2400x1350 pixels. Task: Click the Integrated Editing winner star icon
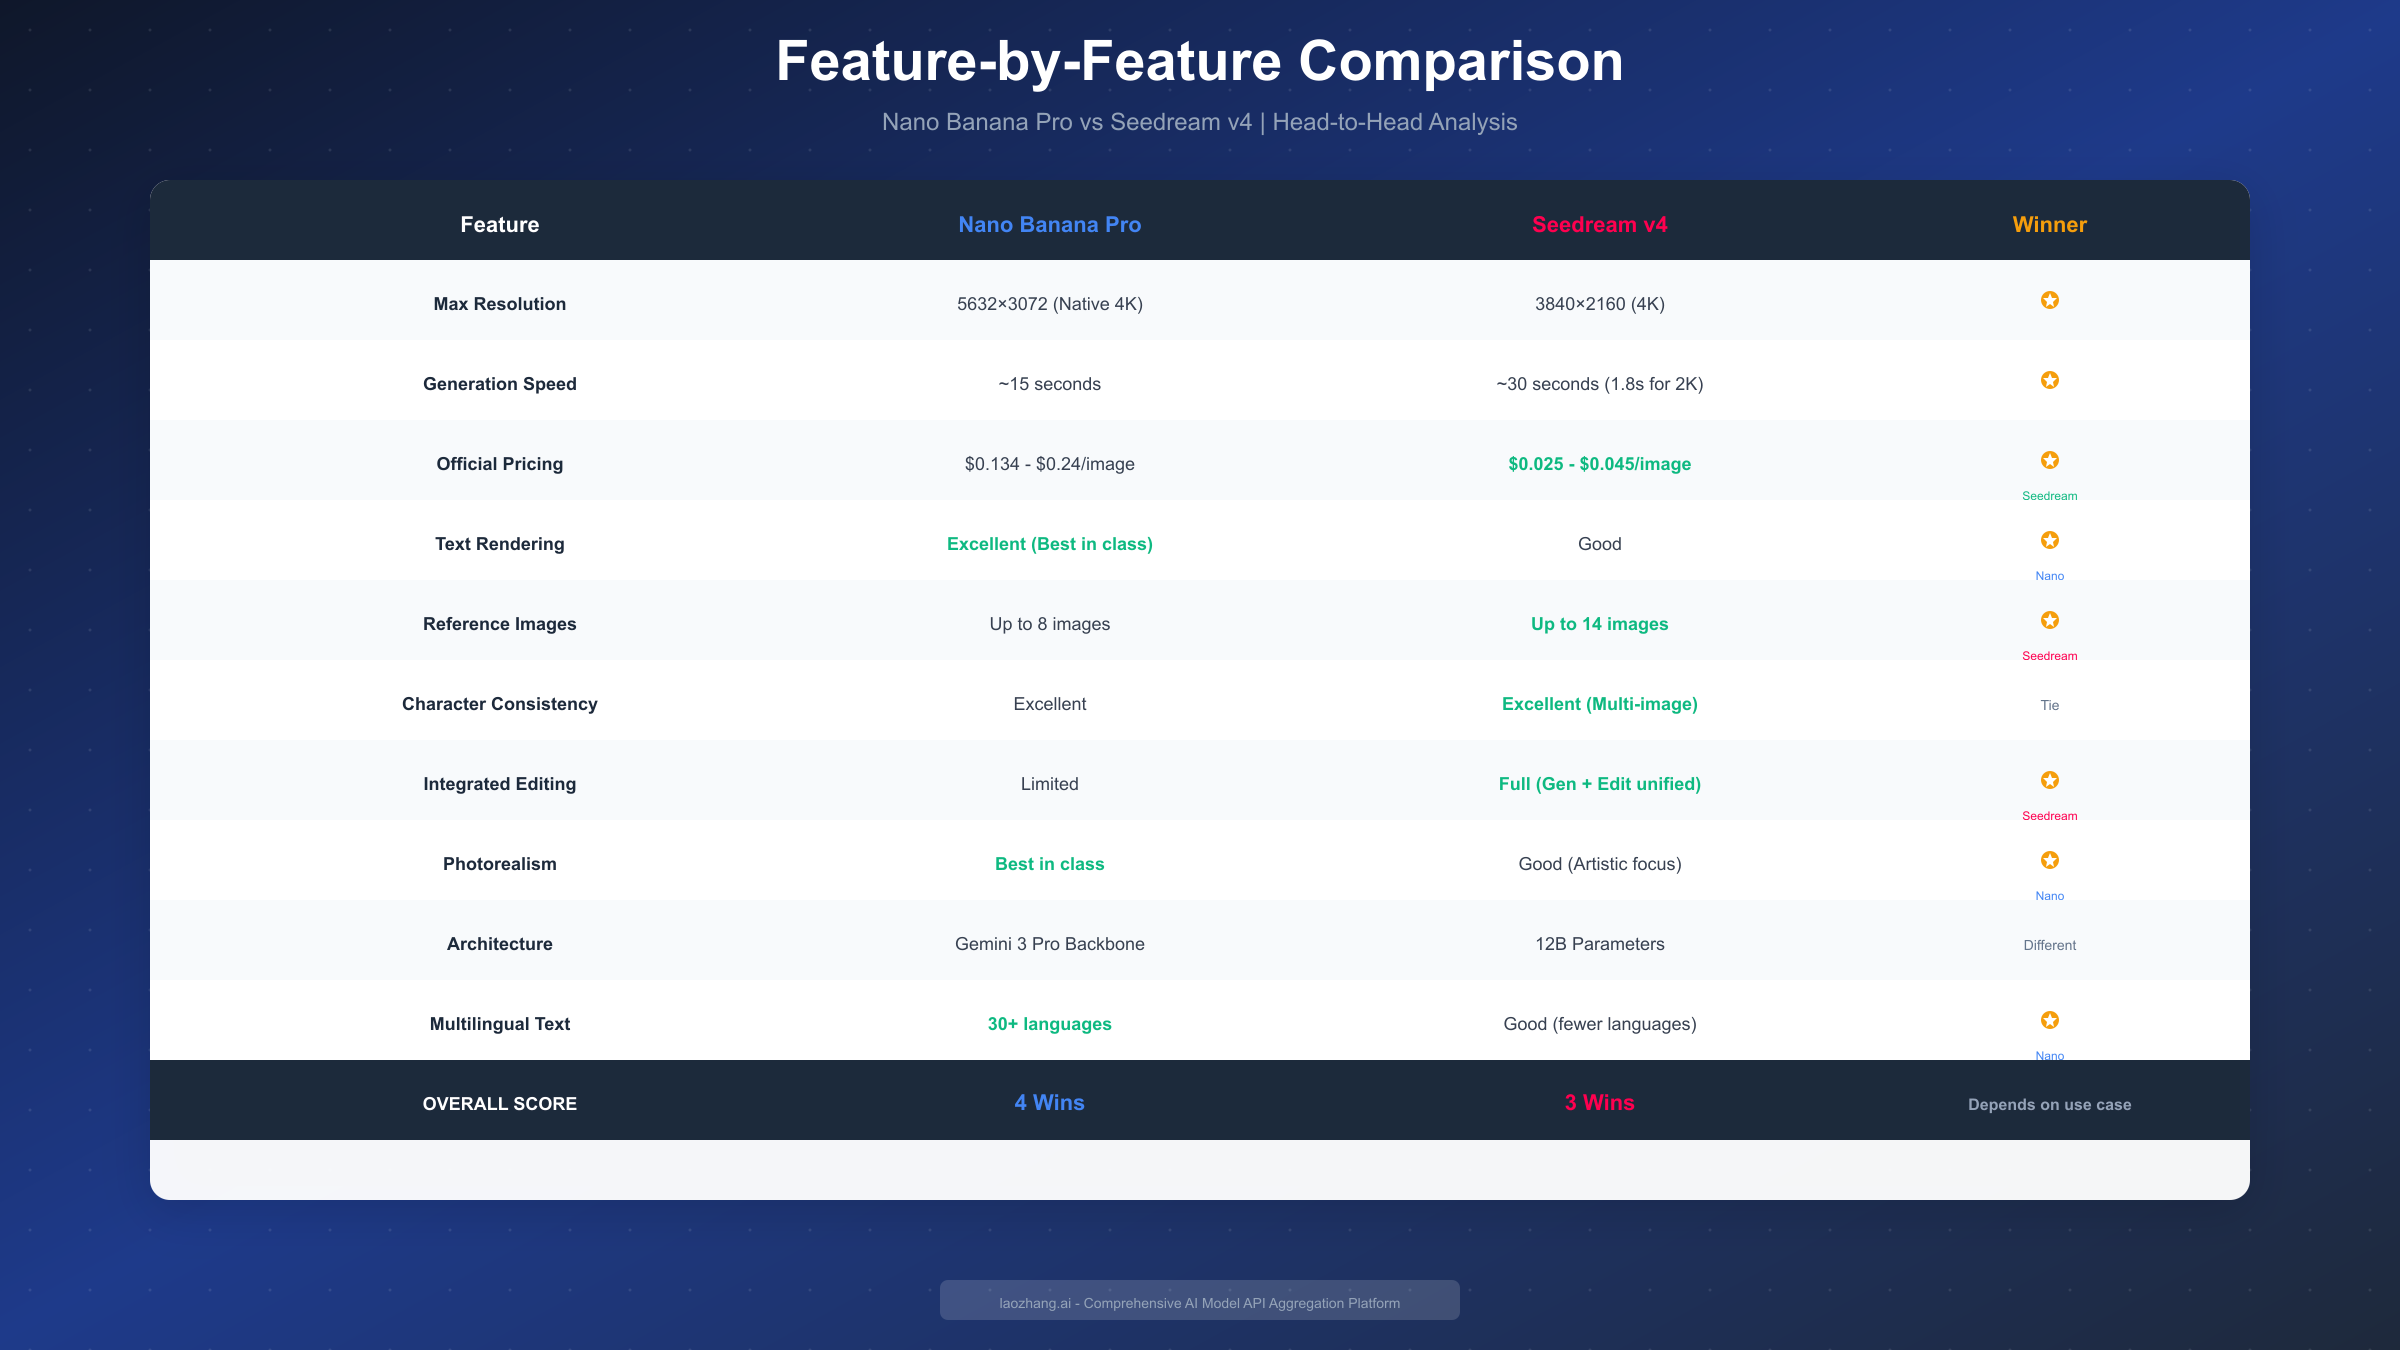[x=2049, y=780]
